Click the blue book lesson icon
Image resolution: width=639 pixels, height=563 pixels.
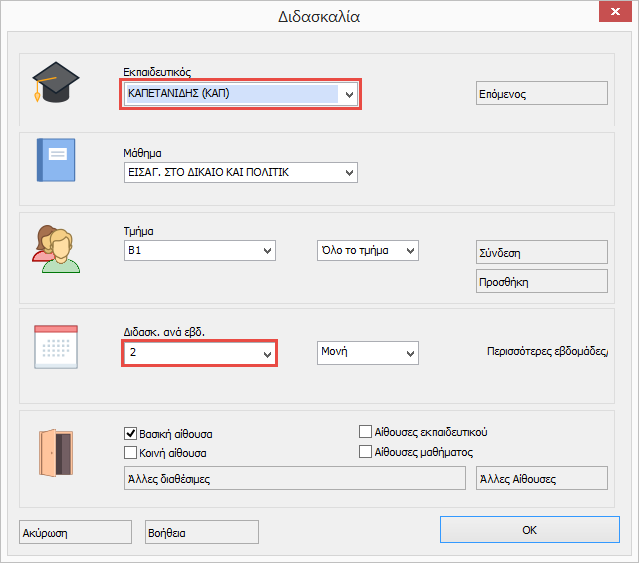tap(56, 160)
